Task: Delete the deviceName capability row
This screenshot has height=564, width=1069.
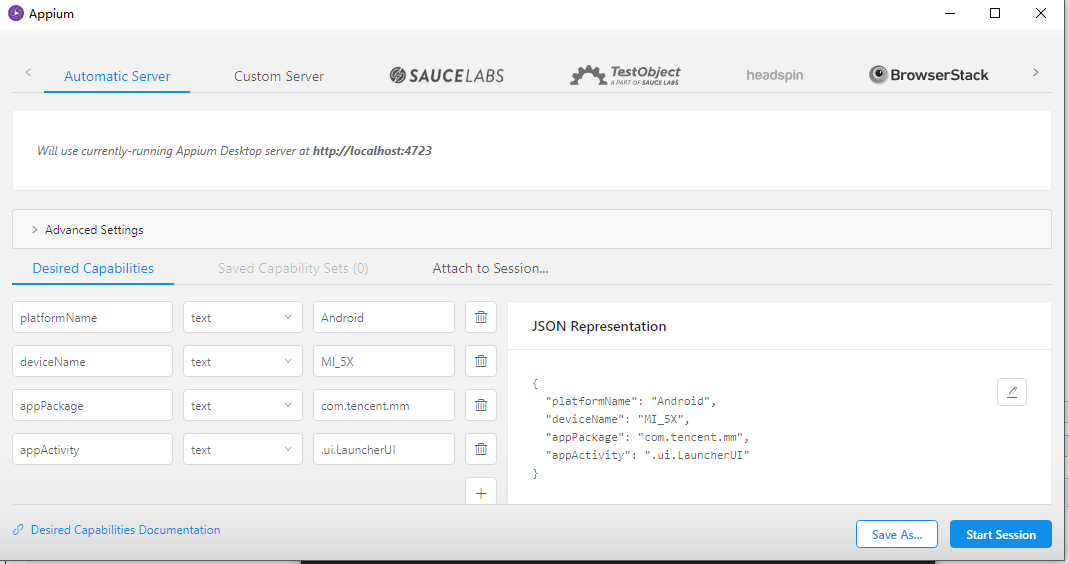Action: pyautogui.click(x=481, y=361)
